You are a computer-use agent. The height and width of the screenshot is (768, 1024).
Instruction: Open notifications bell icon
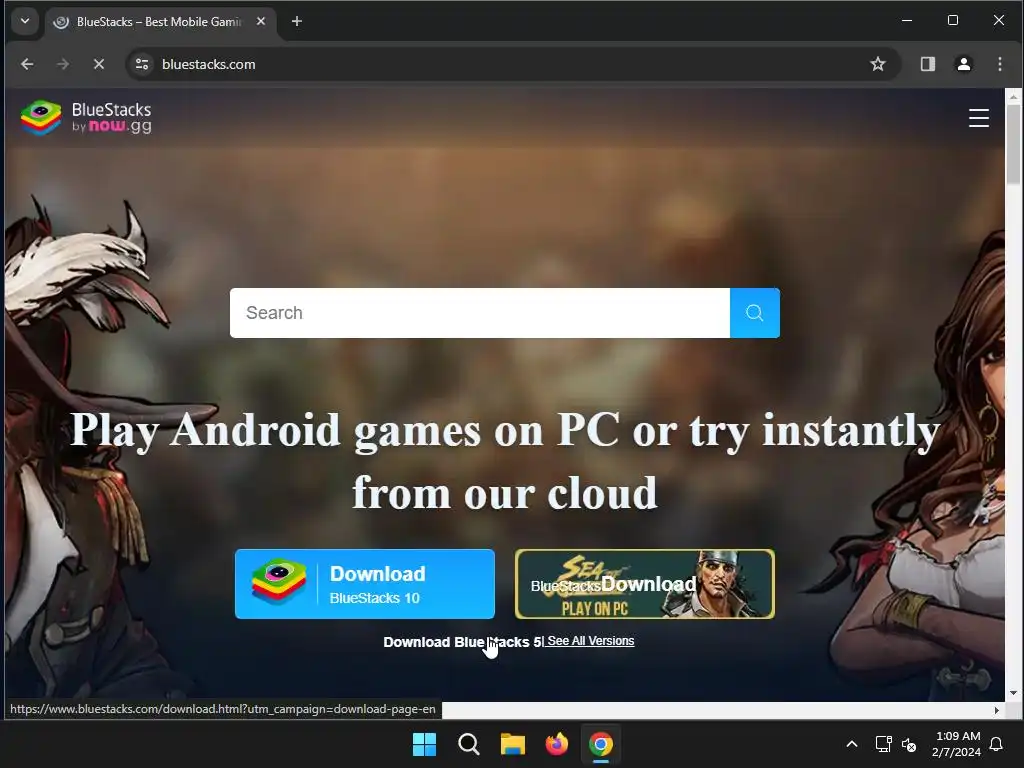[997, 744]
